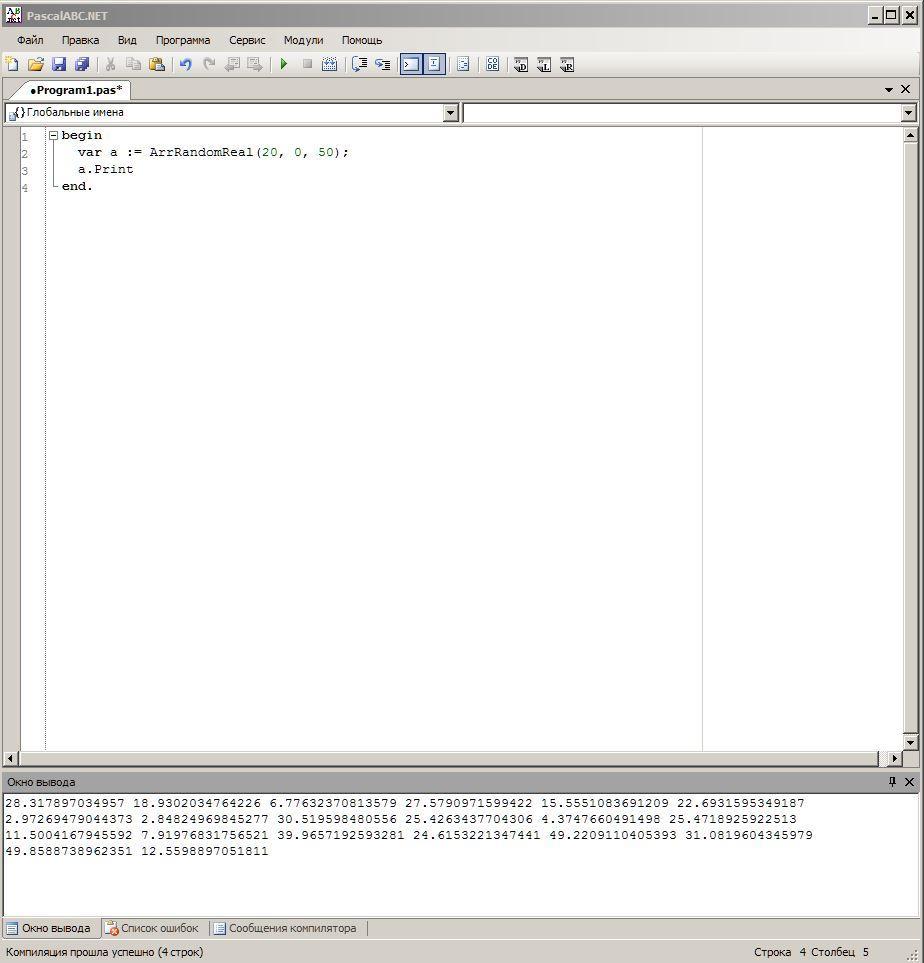Click the Столбец 5 status entry

point(840,952)
